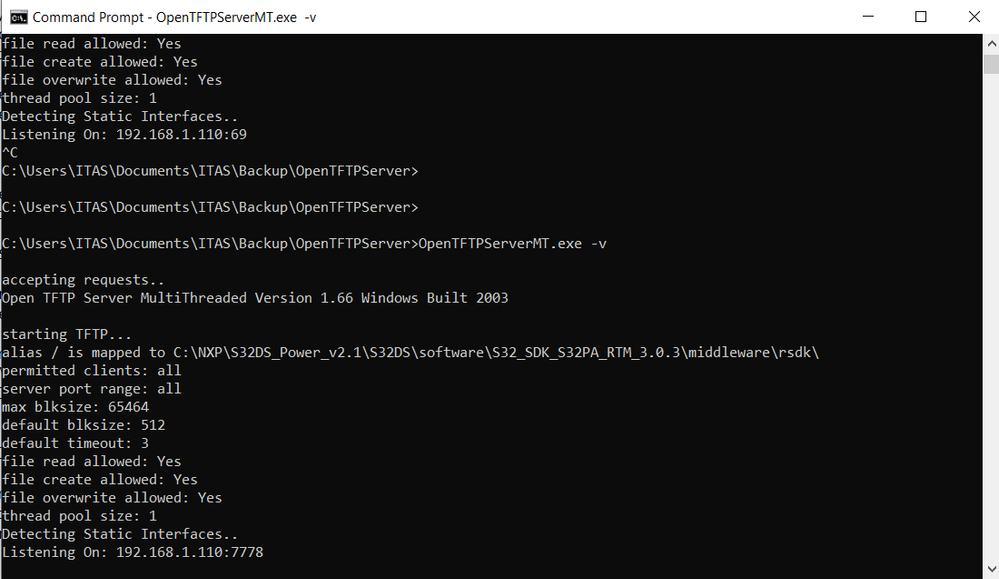Click the 'Listening On: 192.168.1.110:7778' line
This screenshot has height=579, width=999.
coord(132,552)
